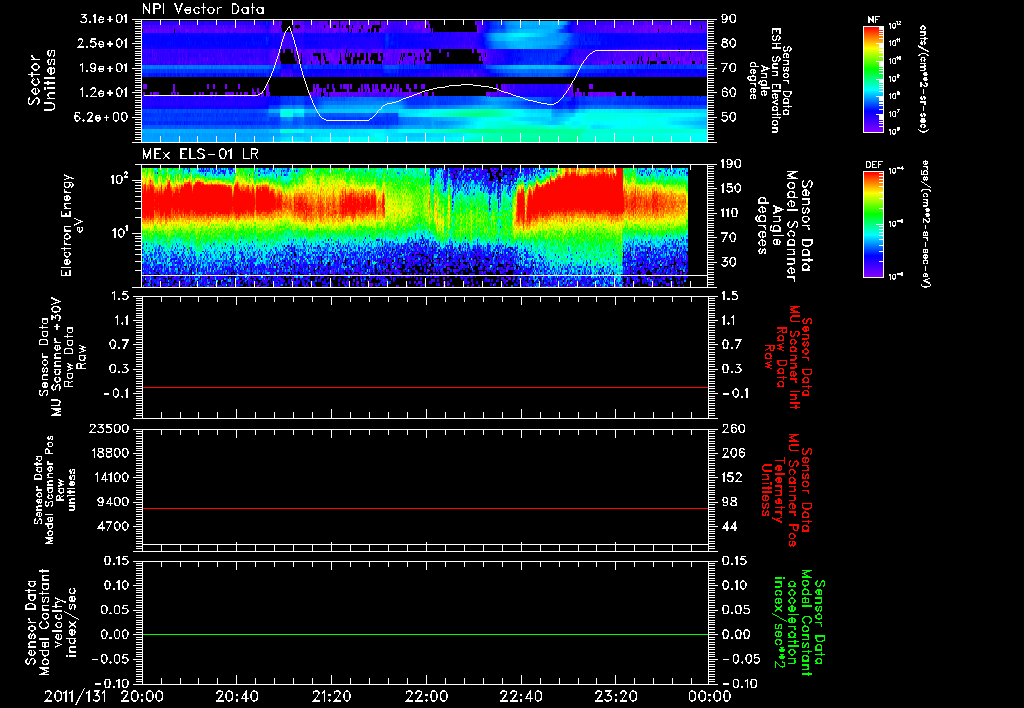Click the "98" telemetry axis tick
This screenshot has height=708, width=1024.
(729, 502)
